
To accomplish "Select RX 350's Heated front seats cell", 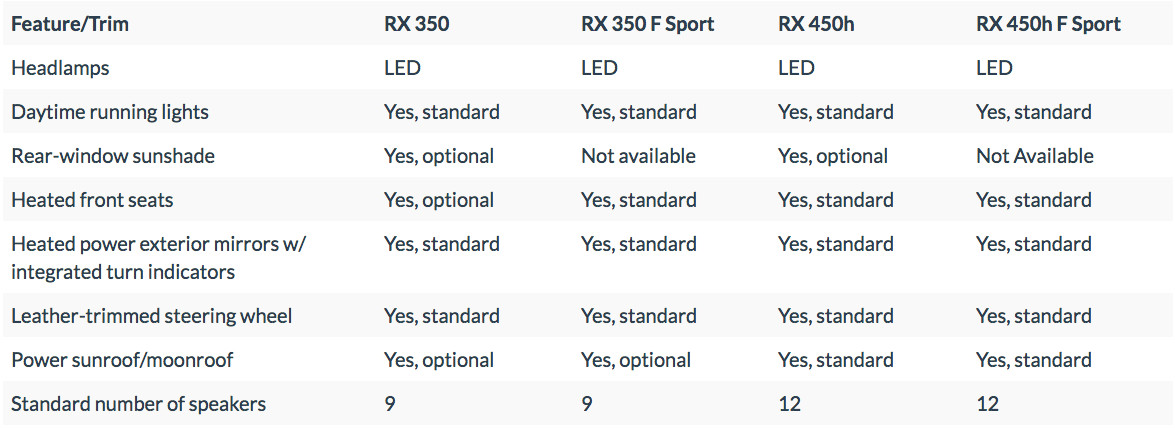I will (439, 200).
